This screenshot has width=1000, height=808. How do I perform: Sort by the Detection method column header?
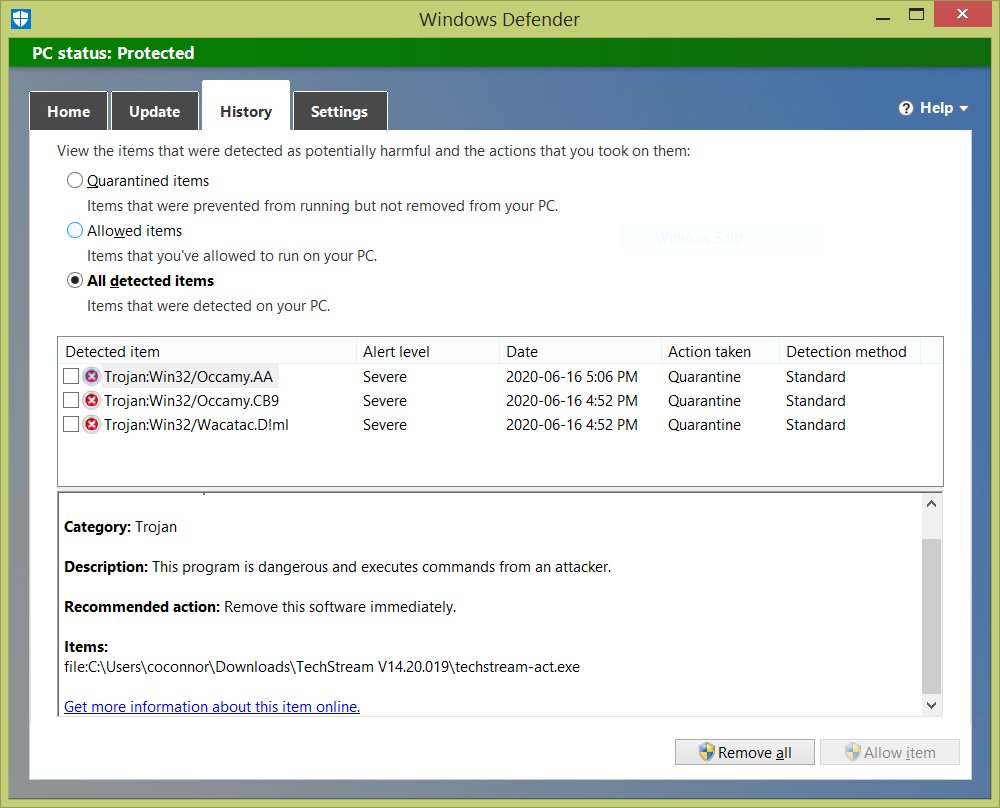pos(849,351)
